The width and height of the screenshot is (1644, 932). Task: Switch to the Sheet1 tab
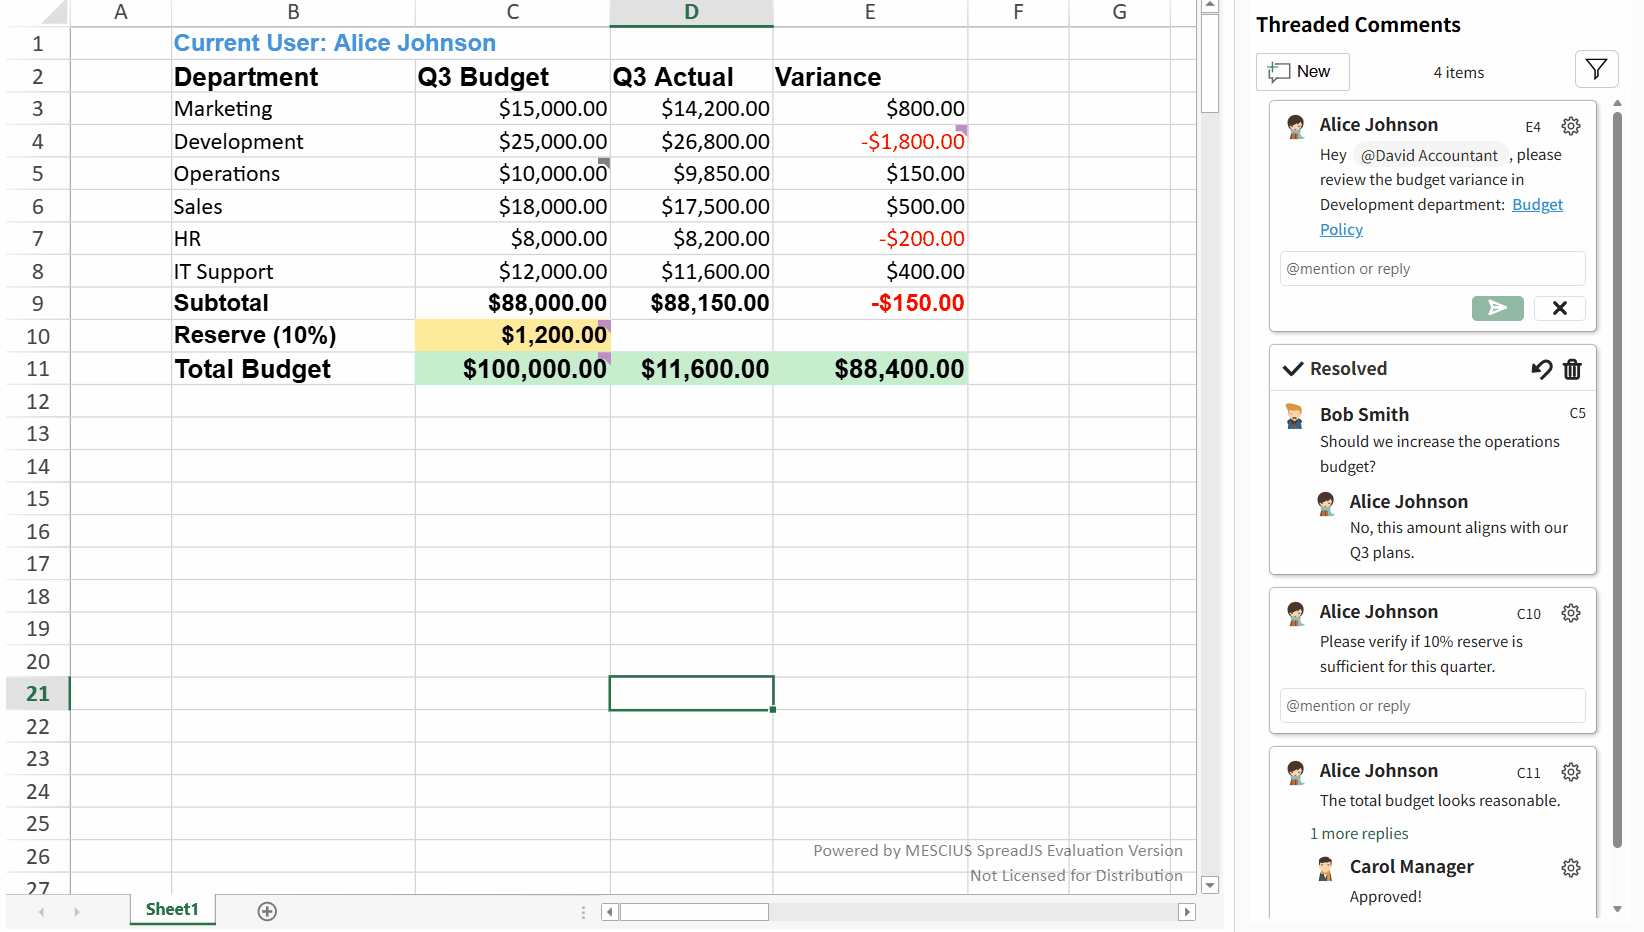coord(172,909)
